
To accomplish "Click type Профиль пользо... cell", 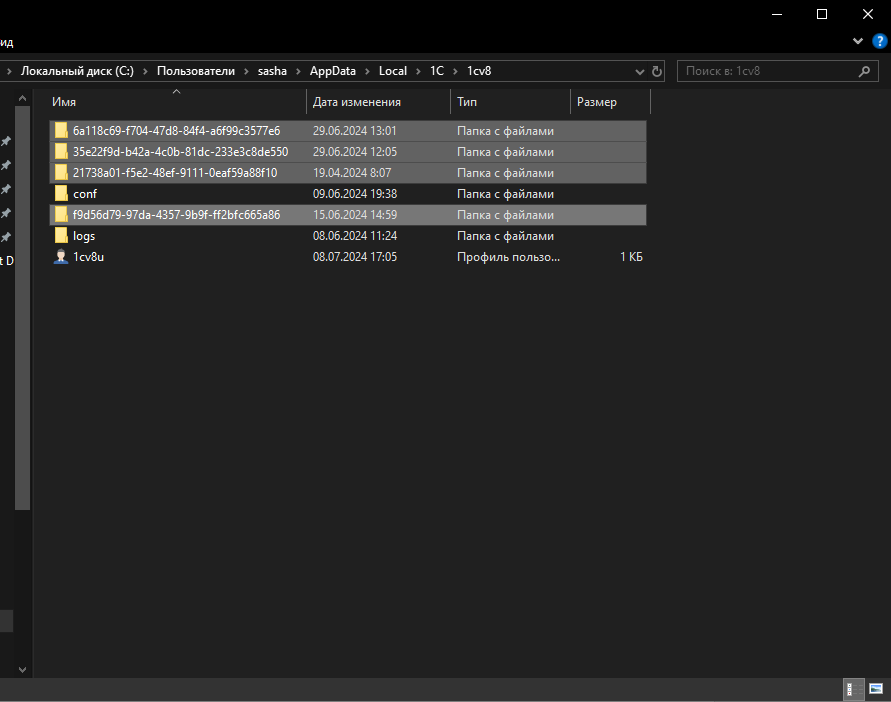I will pyautogui.click(x=508, y=257).
